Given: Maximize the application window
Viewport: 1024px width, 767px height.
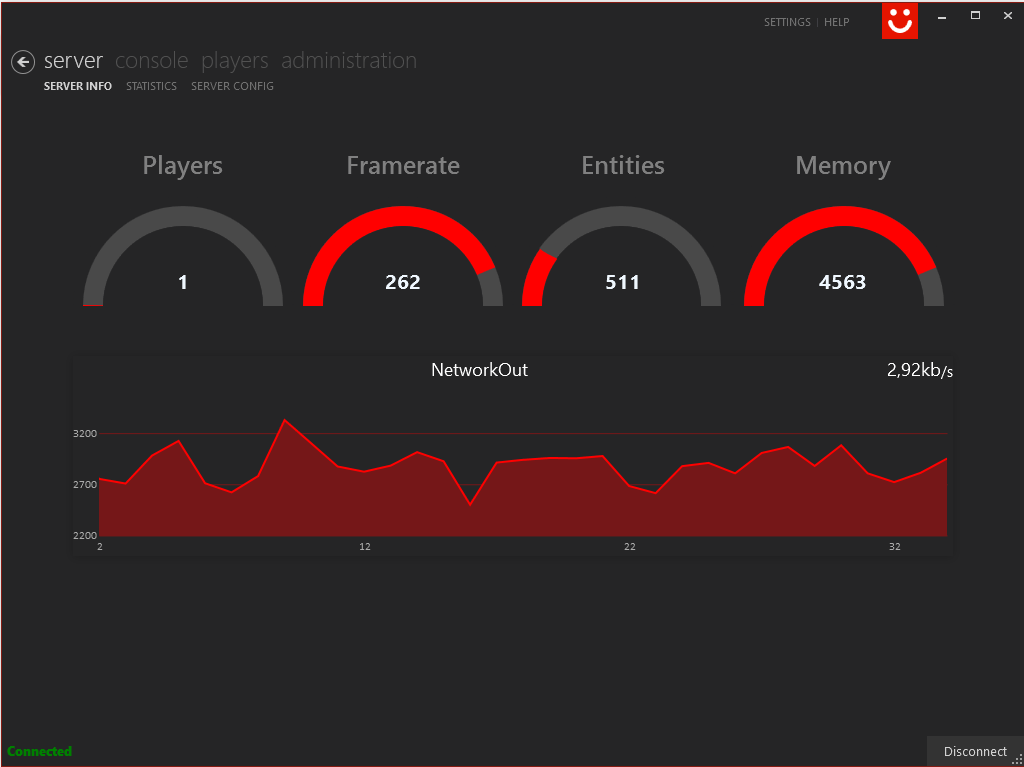Looking at the screenshot, I should click(975, 16).
